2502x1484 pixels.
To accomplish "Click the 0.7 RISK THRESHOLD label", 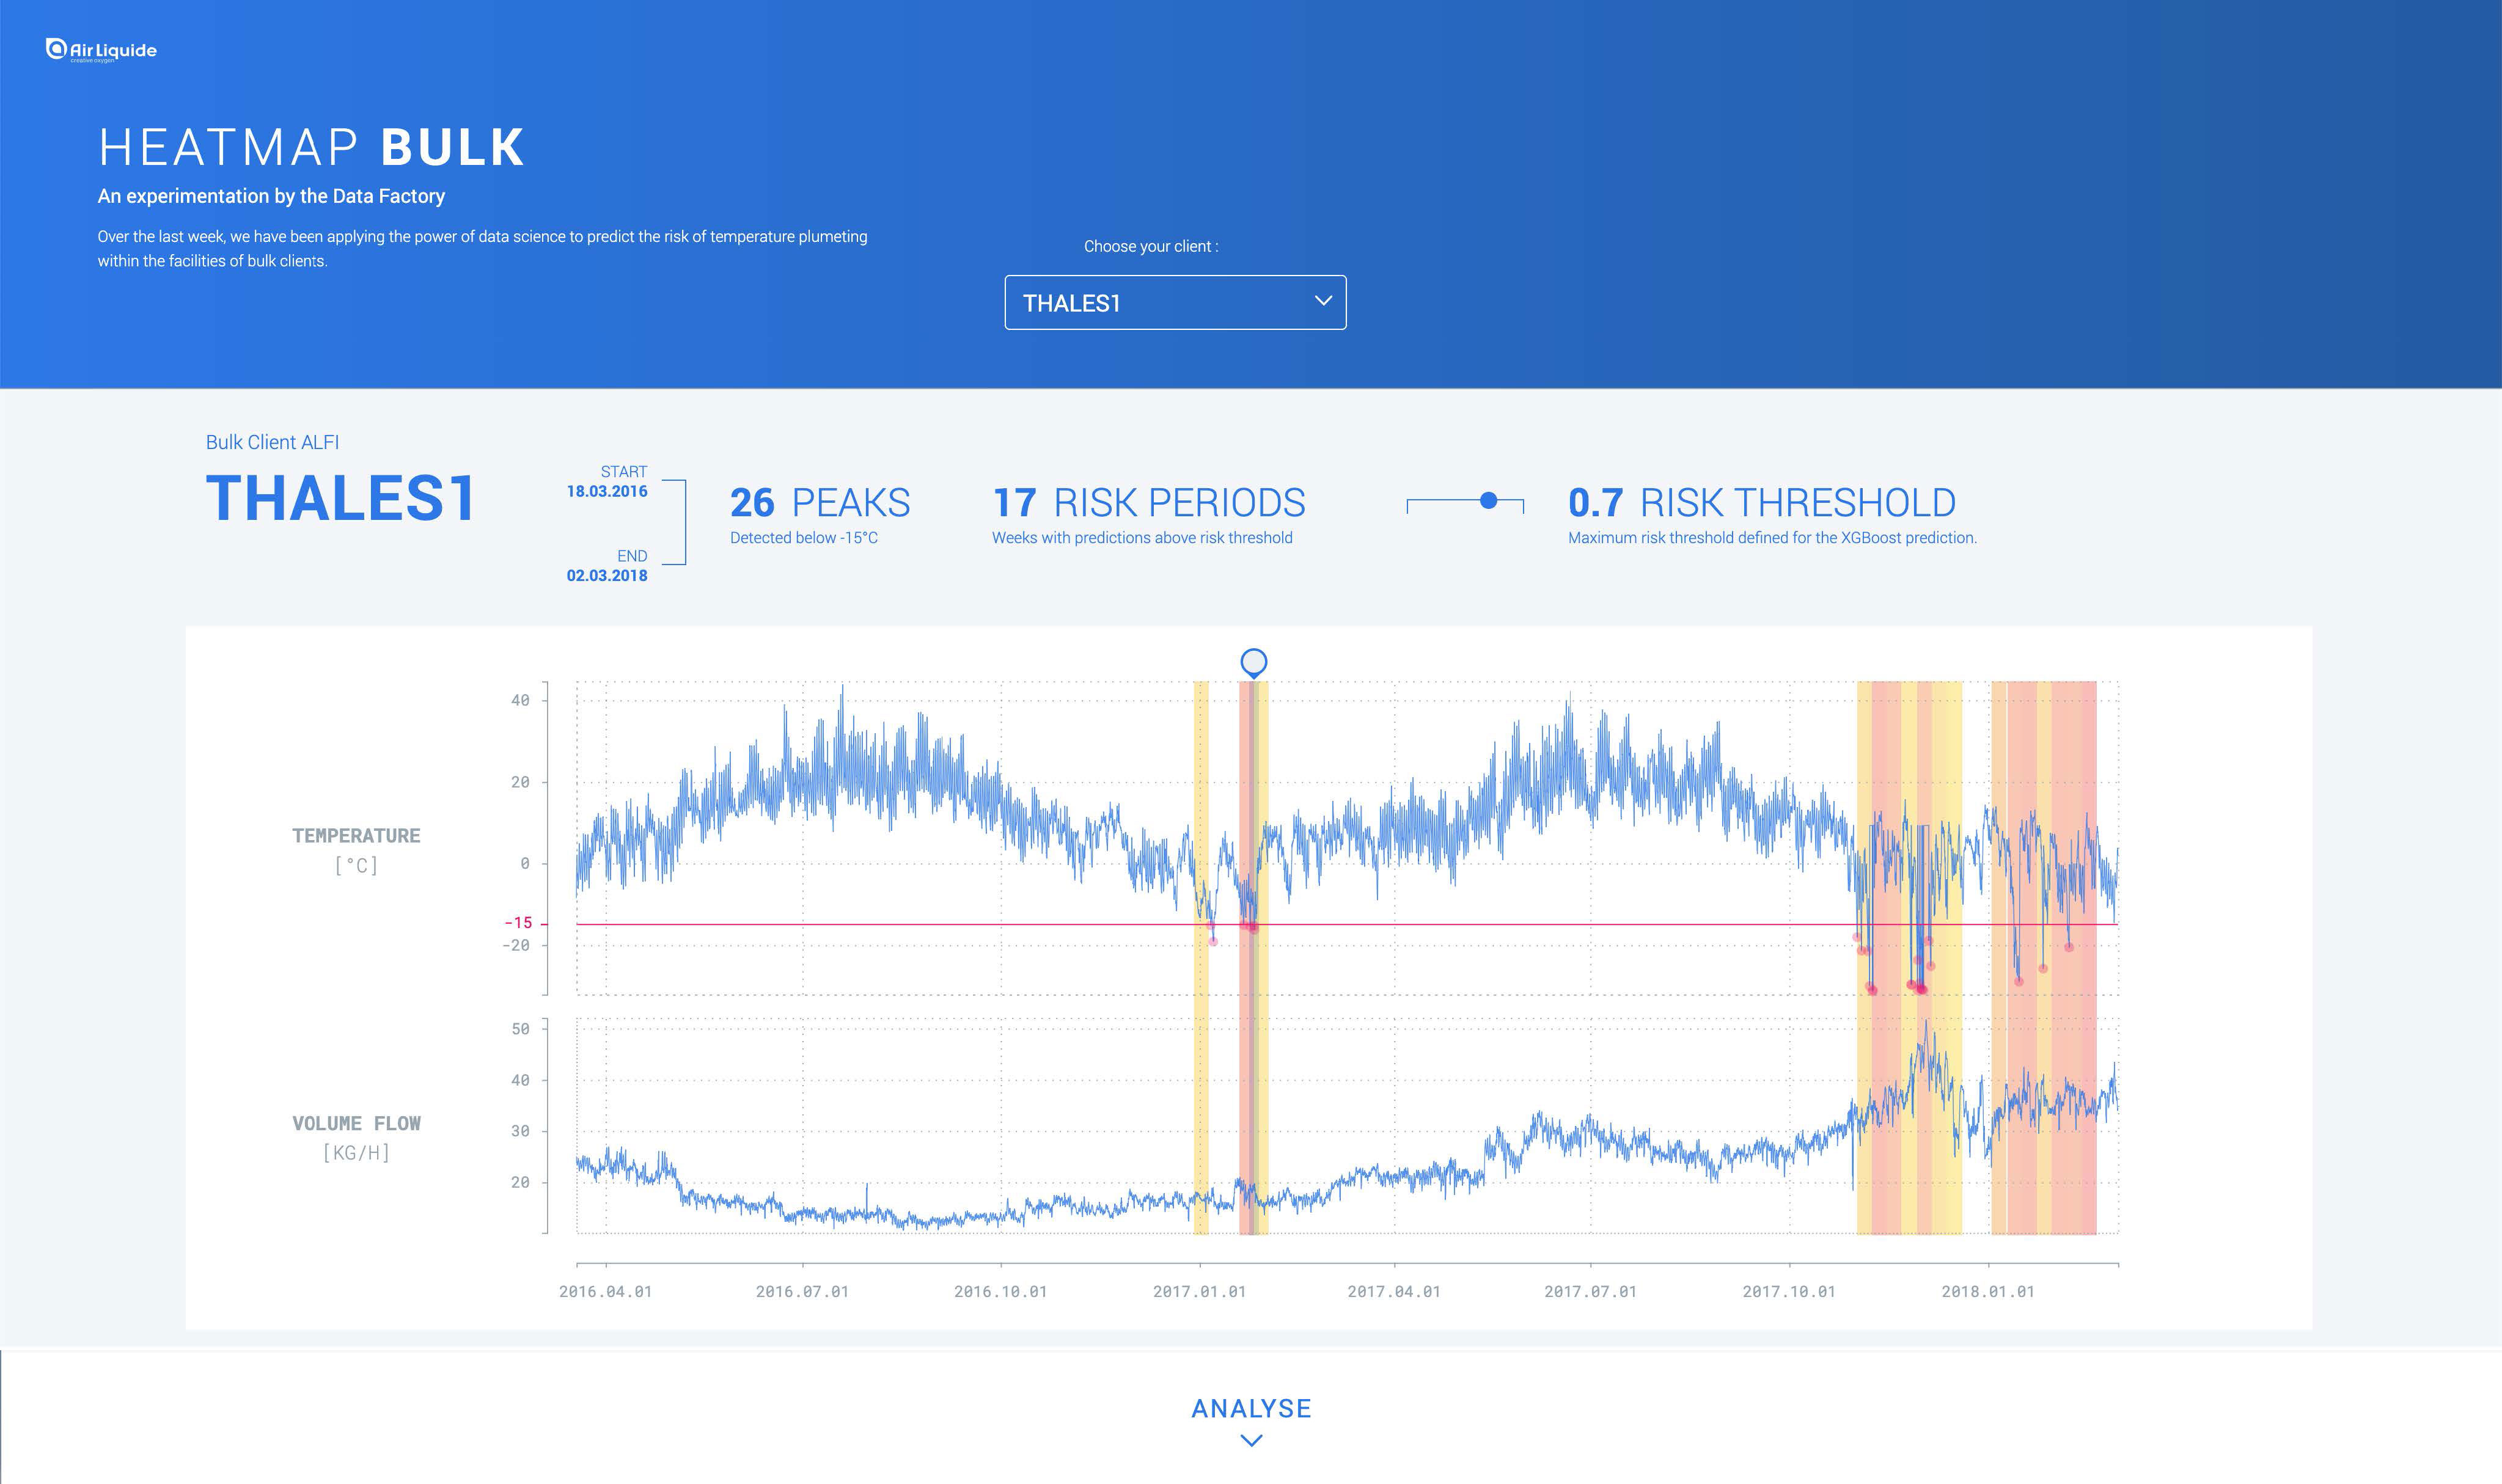I will [1762, 503].
